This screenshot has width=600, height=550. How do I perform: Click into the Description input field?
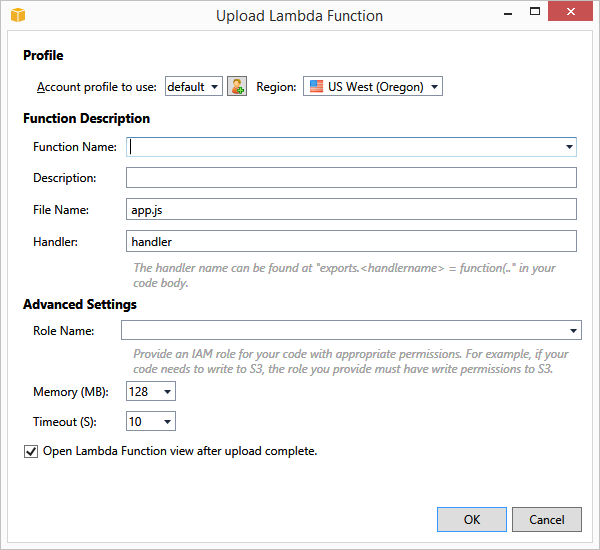point(351,178)
